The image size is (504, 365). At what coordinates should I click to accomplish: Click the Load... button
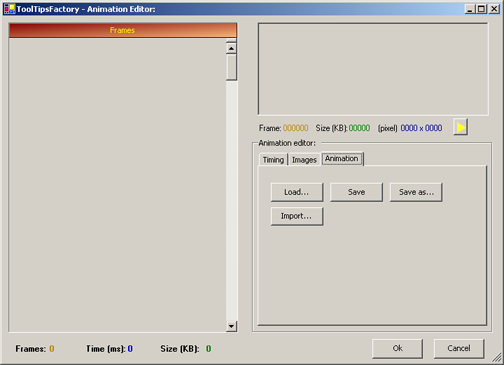coord(297,192)
